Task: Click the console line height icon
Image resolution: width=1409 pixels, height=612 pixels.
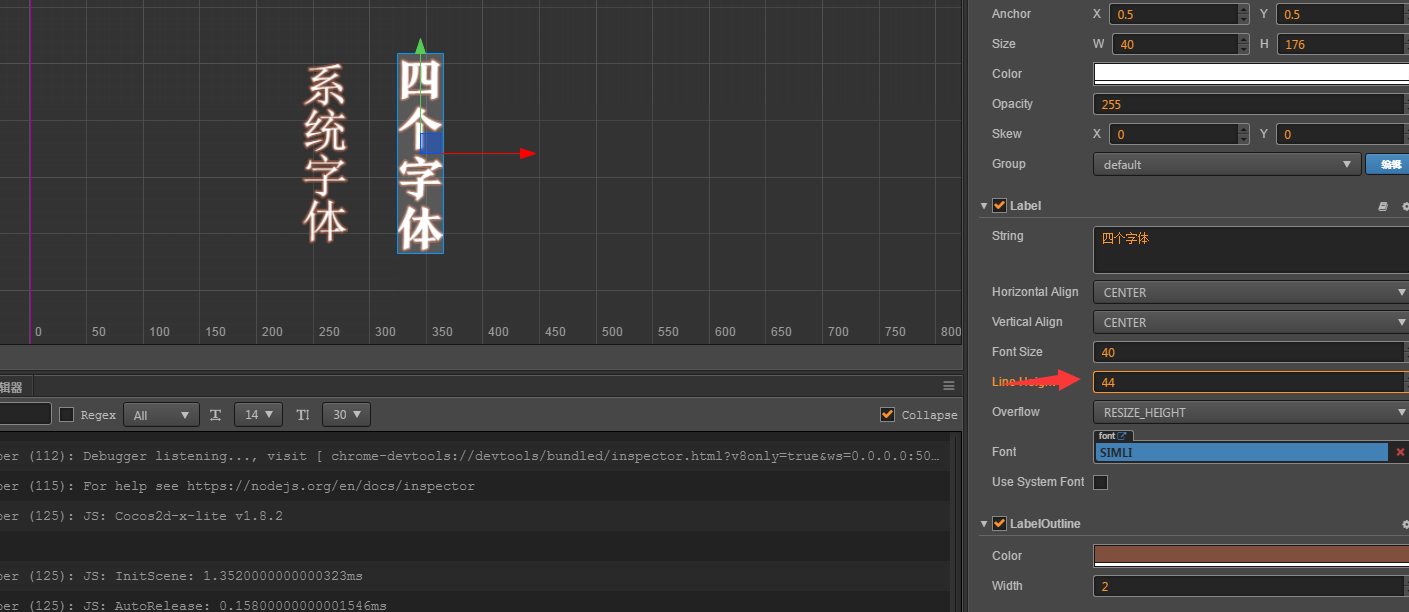Action: coord(303,414)
